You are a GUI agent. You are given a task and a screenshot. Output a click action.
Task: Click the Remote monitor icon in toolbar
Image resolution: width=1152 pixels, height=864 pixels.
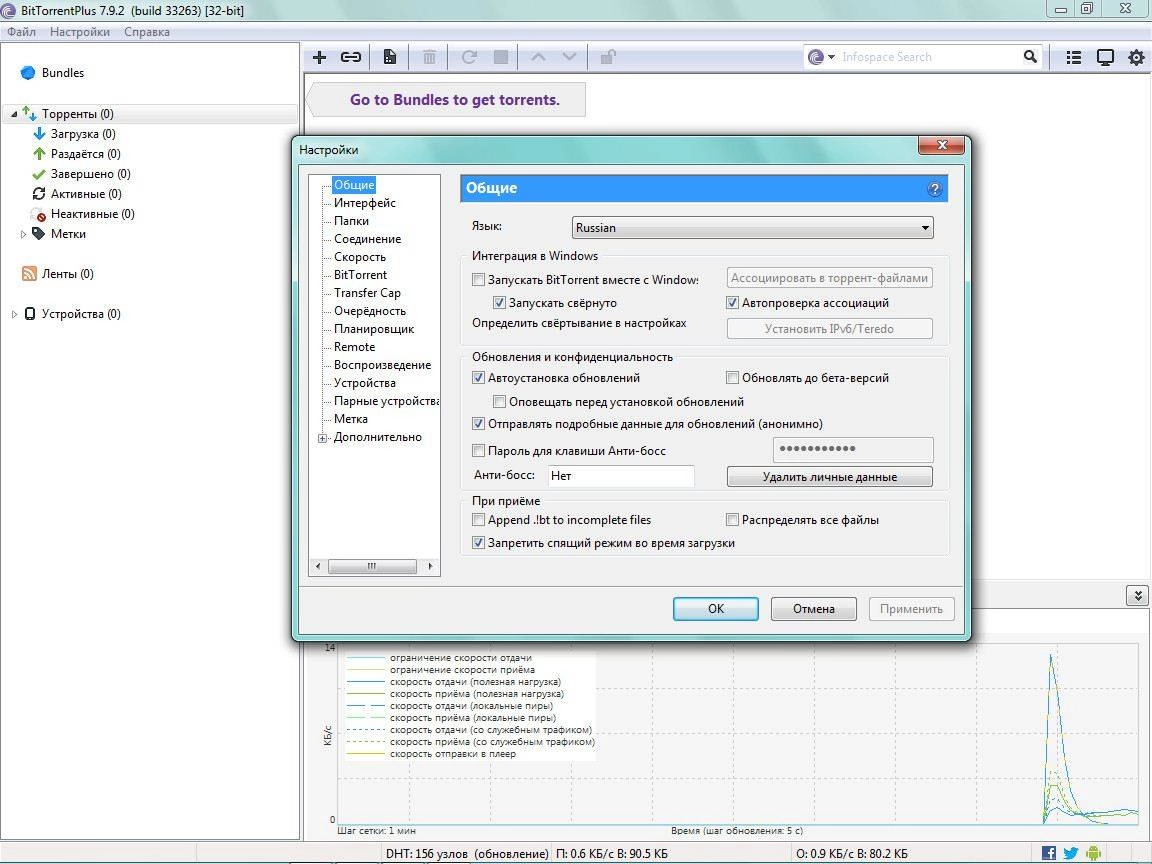(1105, 57)
